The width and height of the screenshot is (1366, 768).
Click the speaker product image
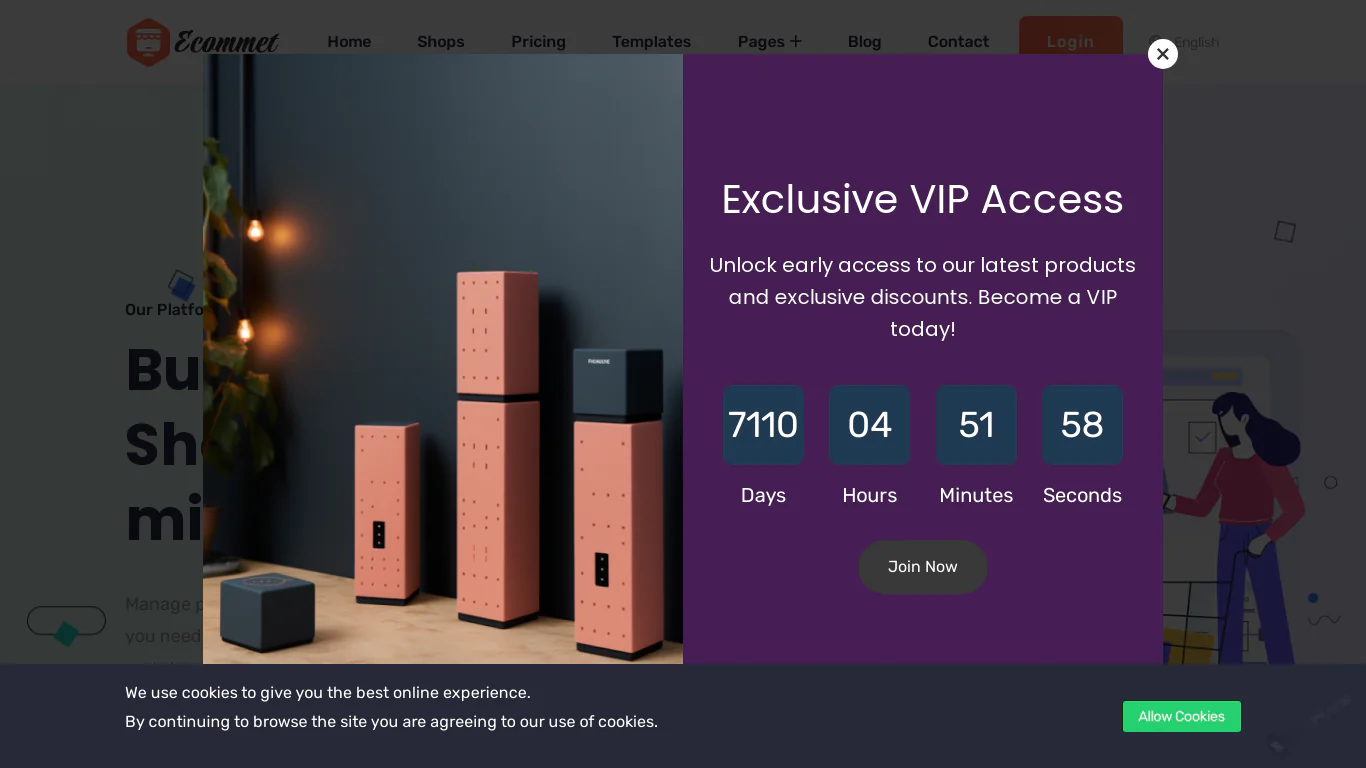click(443, 359)
